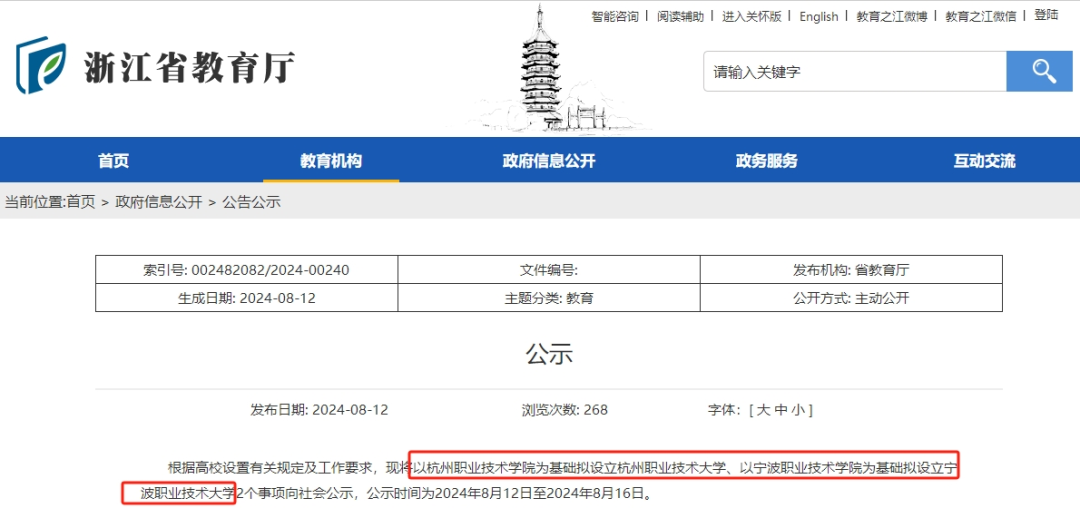Open 教育之江微信 link
Viewport: 1080px width, 508px height.
point(981,17)
